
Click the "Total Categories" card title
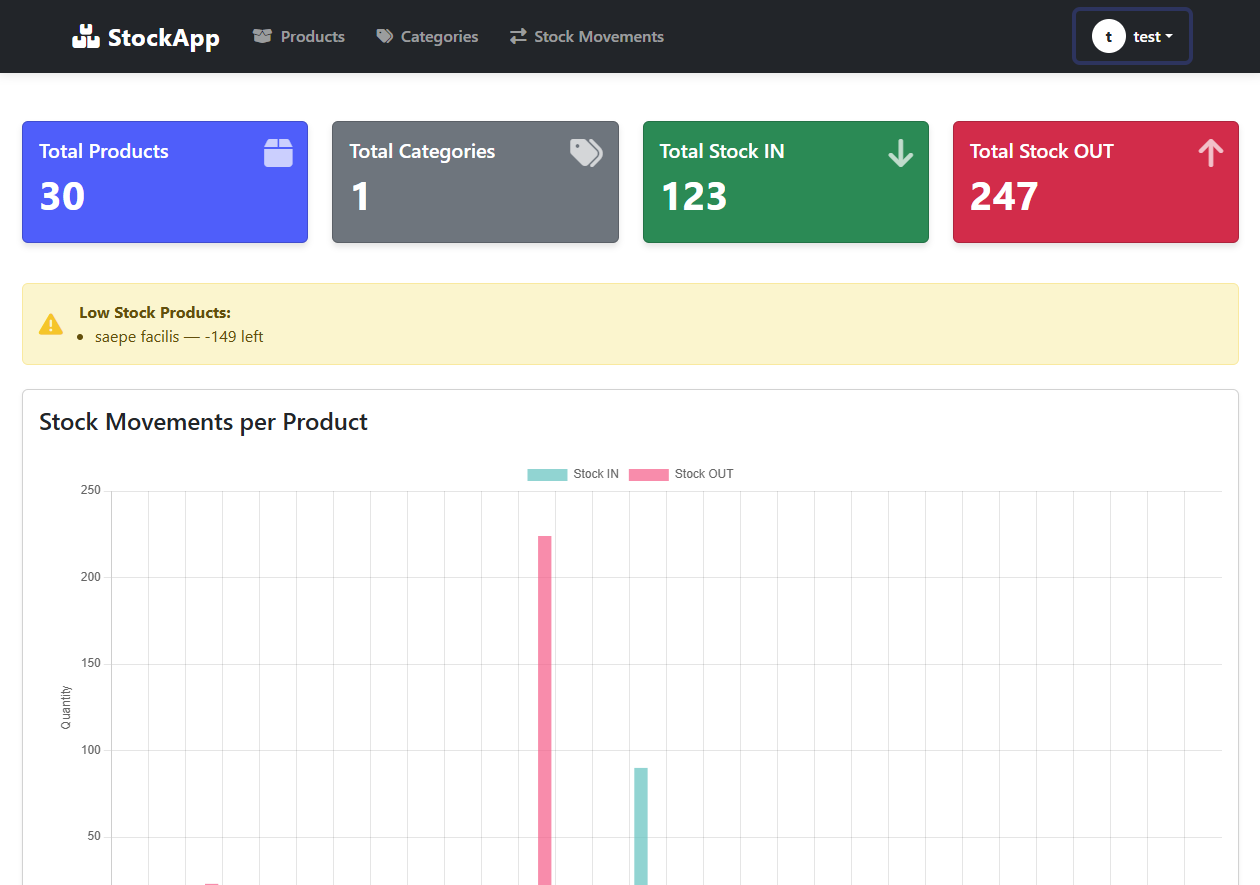tap(422, 151)
